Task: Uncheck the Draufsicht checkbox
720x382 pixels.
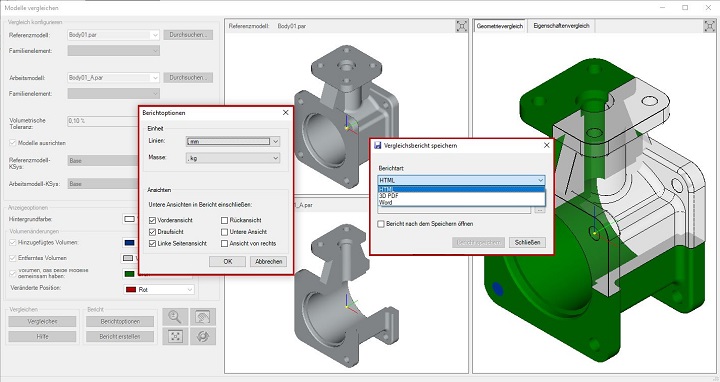Action: pyautogui.click(x=152, y=232)
